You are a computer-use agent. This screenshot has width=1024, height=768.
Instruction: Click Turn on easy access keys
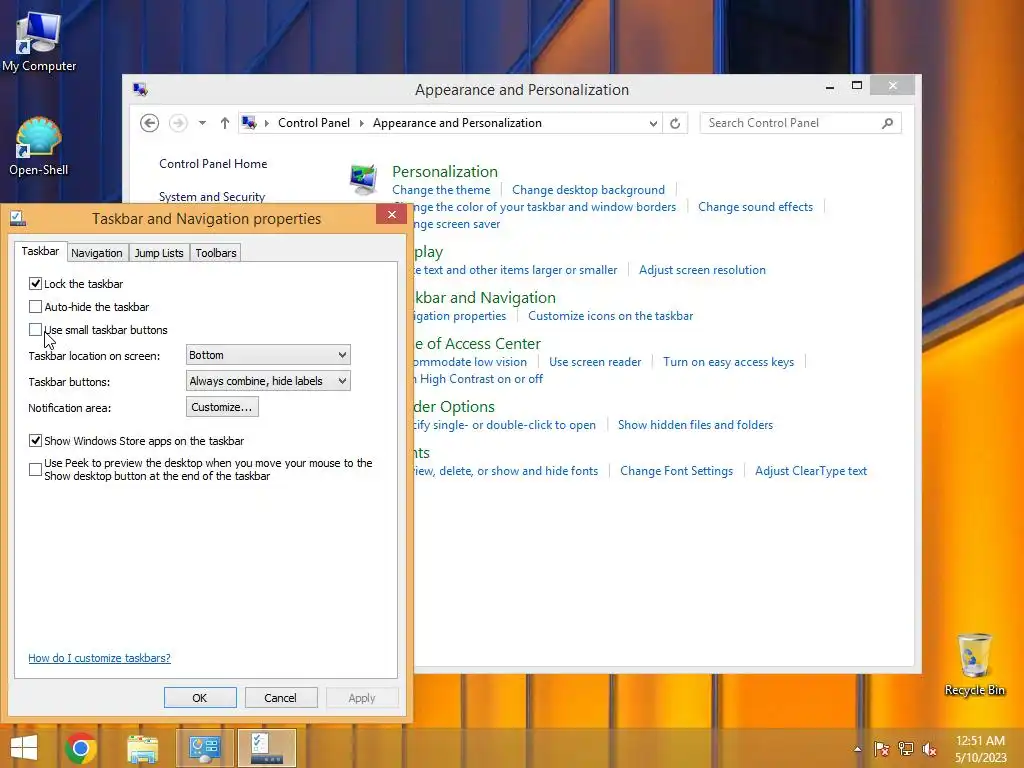728,362
